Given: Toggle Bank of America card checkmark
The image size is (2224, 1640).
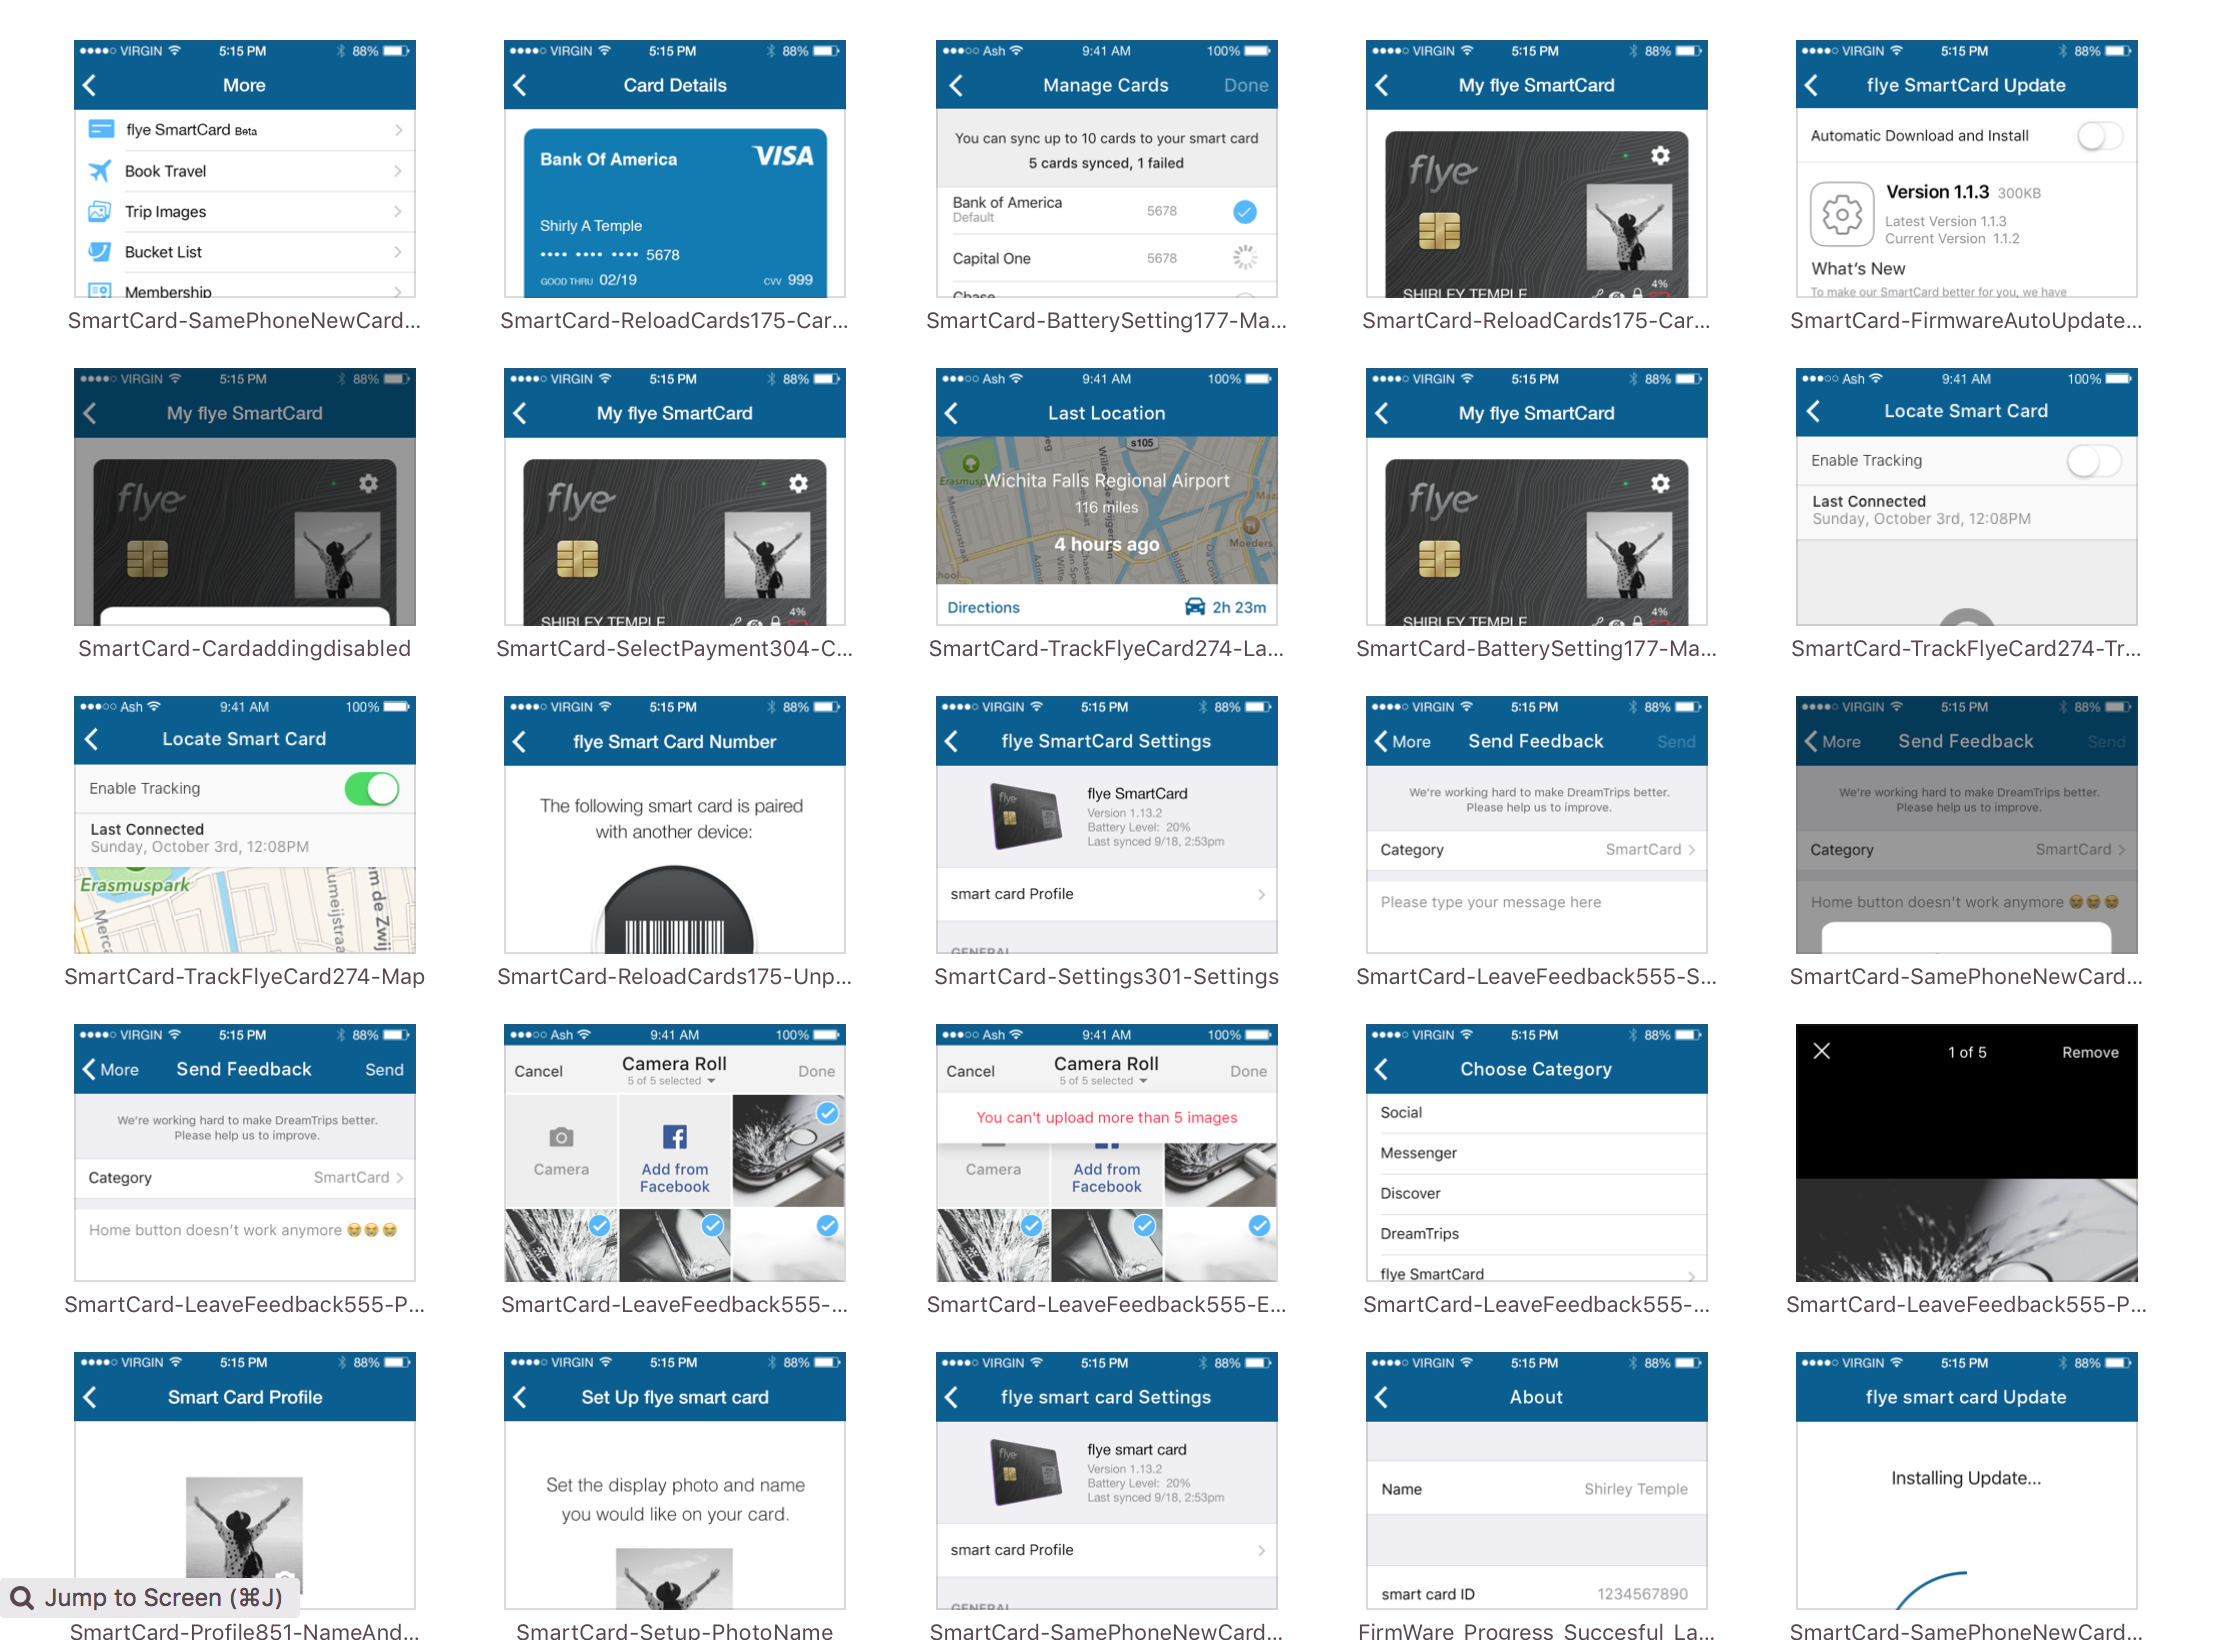Looking at the screenshot, I should click(1245, 211).
